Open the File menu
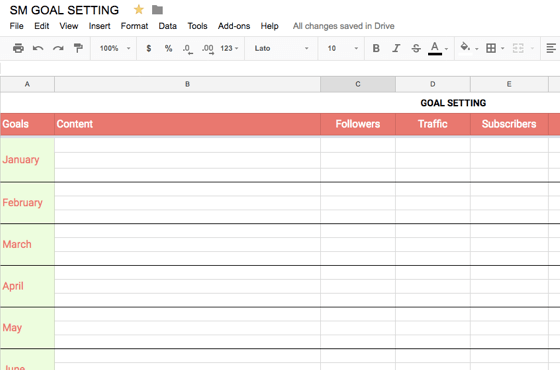 pyautogui.click(x=16, y=26)
